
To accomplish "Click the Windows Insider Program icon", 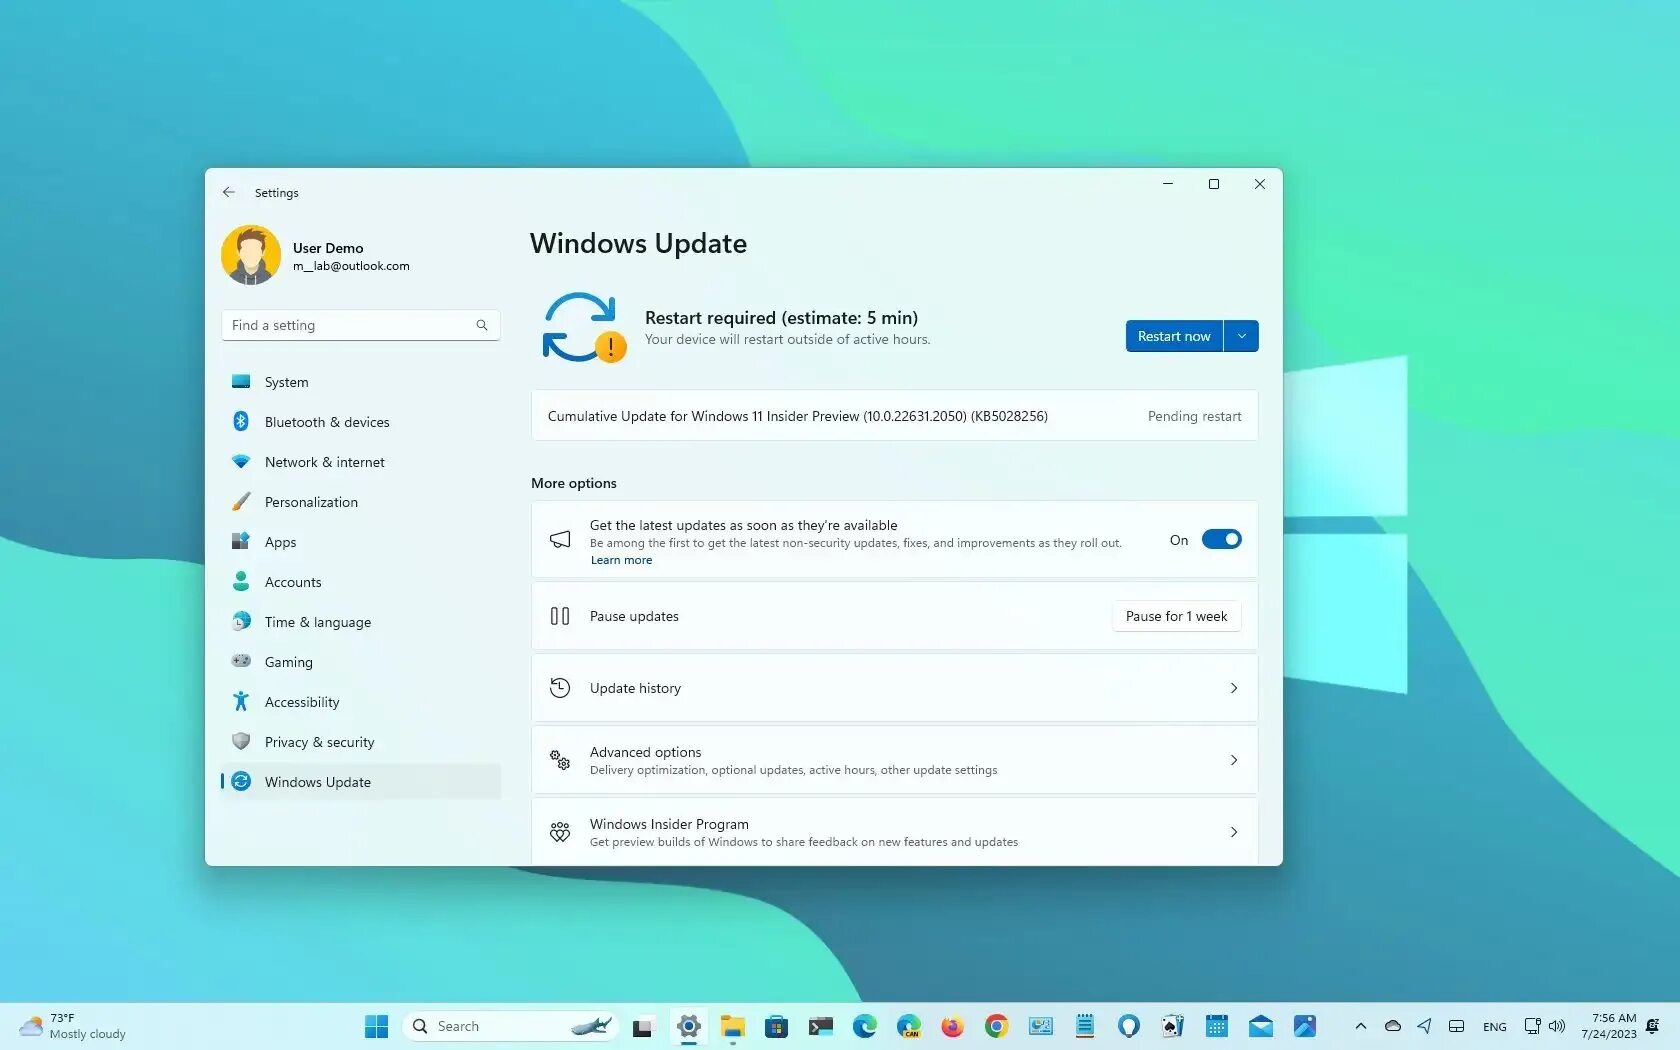I will [x=560, y=832].
